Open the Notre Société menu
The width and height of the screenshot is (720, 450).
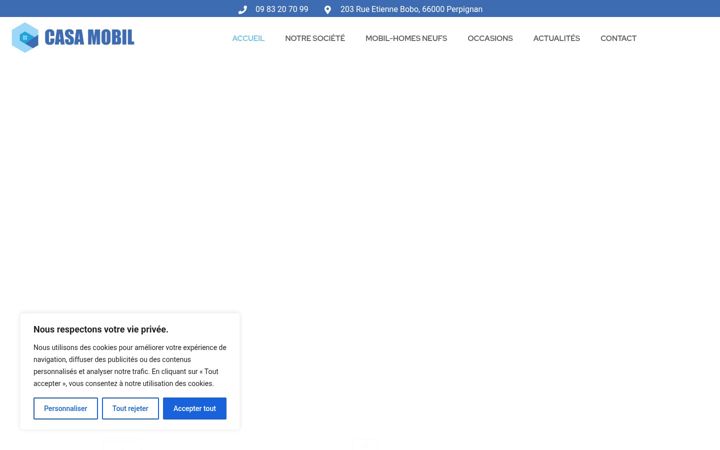coord(315,38)
